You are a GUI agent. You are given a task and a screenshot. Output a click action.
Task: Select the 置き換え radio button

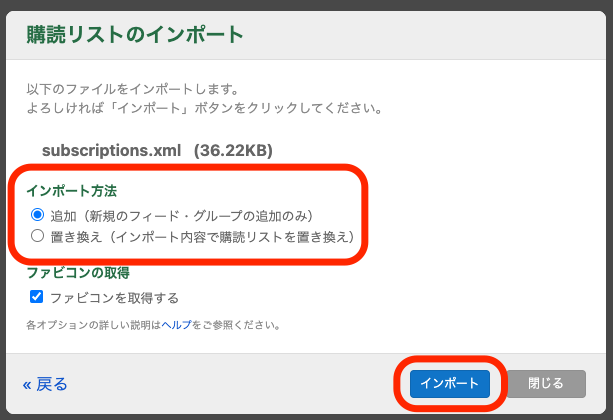37,236
